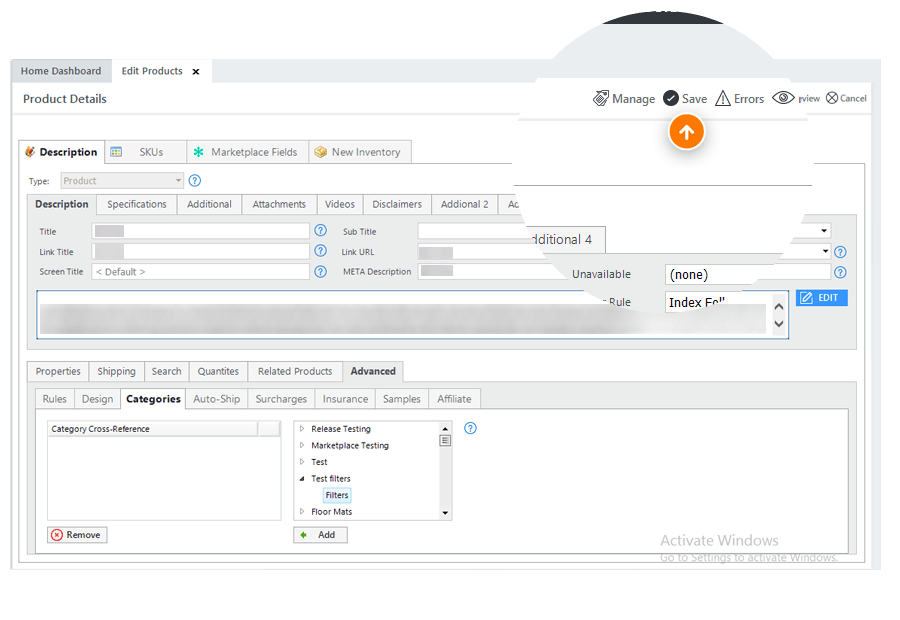Open the Insurance sub-tab
The image size is (900, 620).
(345, 399)
